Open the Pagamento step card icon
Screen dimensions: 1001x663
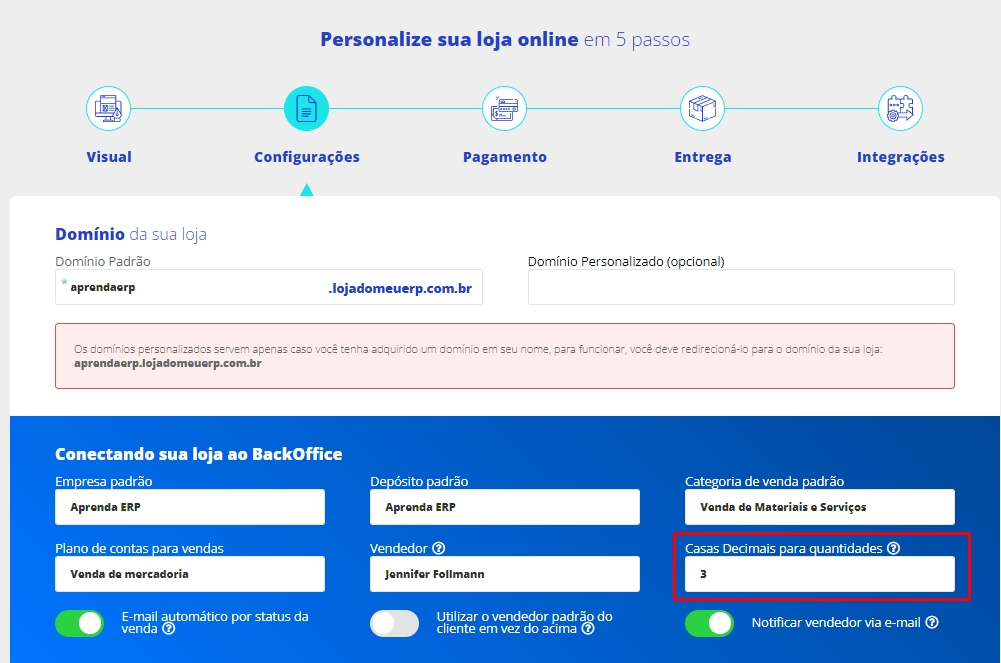pos(504,108)
